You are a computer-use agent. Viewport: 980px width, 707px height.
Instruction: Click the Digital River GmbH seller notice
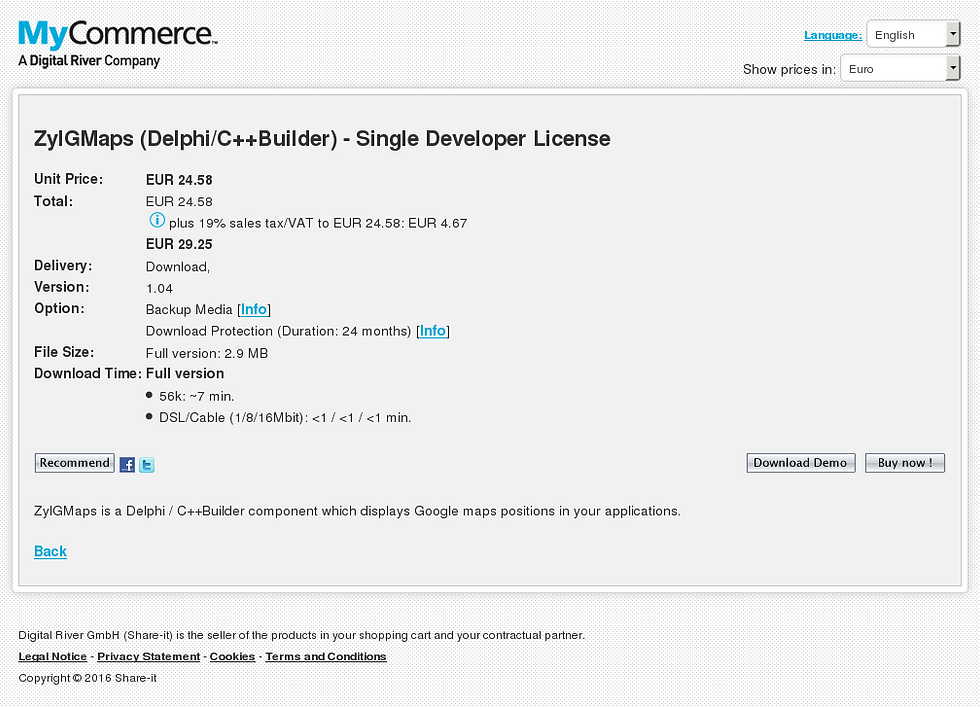coord(301,635)
